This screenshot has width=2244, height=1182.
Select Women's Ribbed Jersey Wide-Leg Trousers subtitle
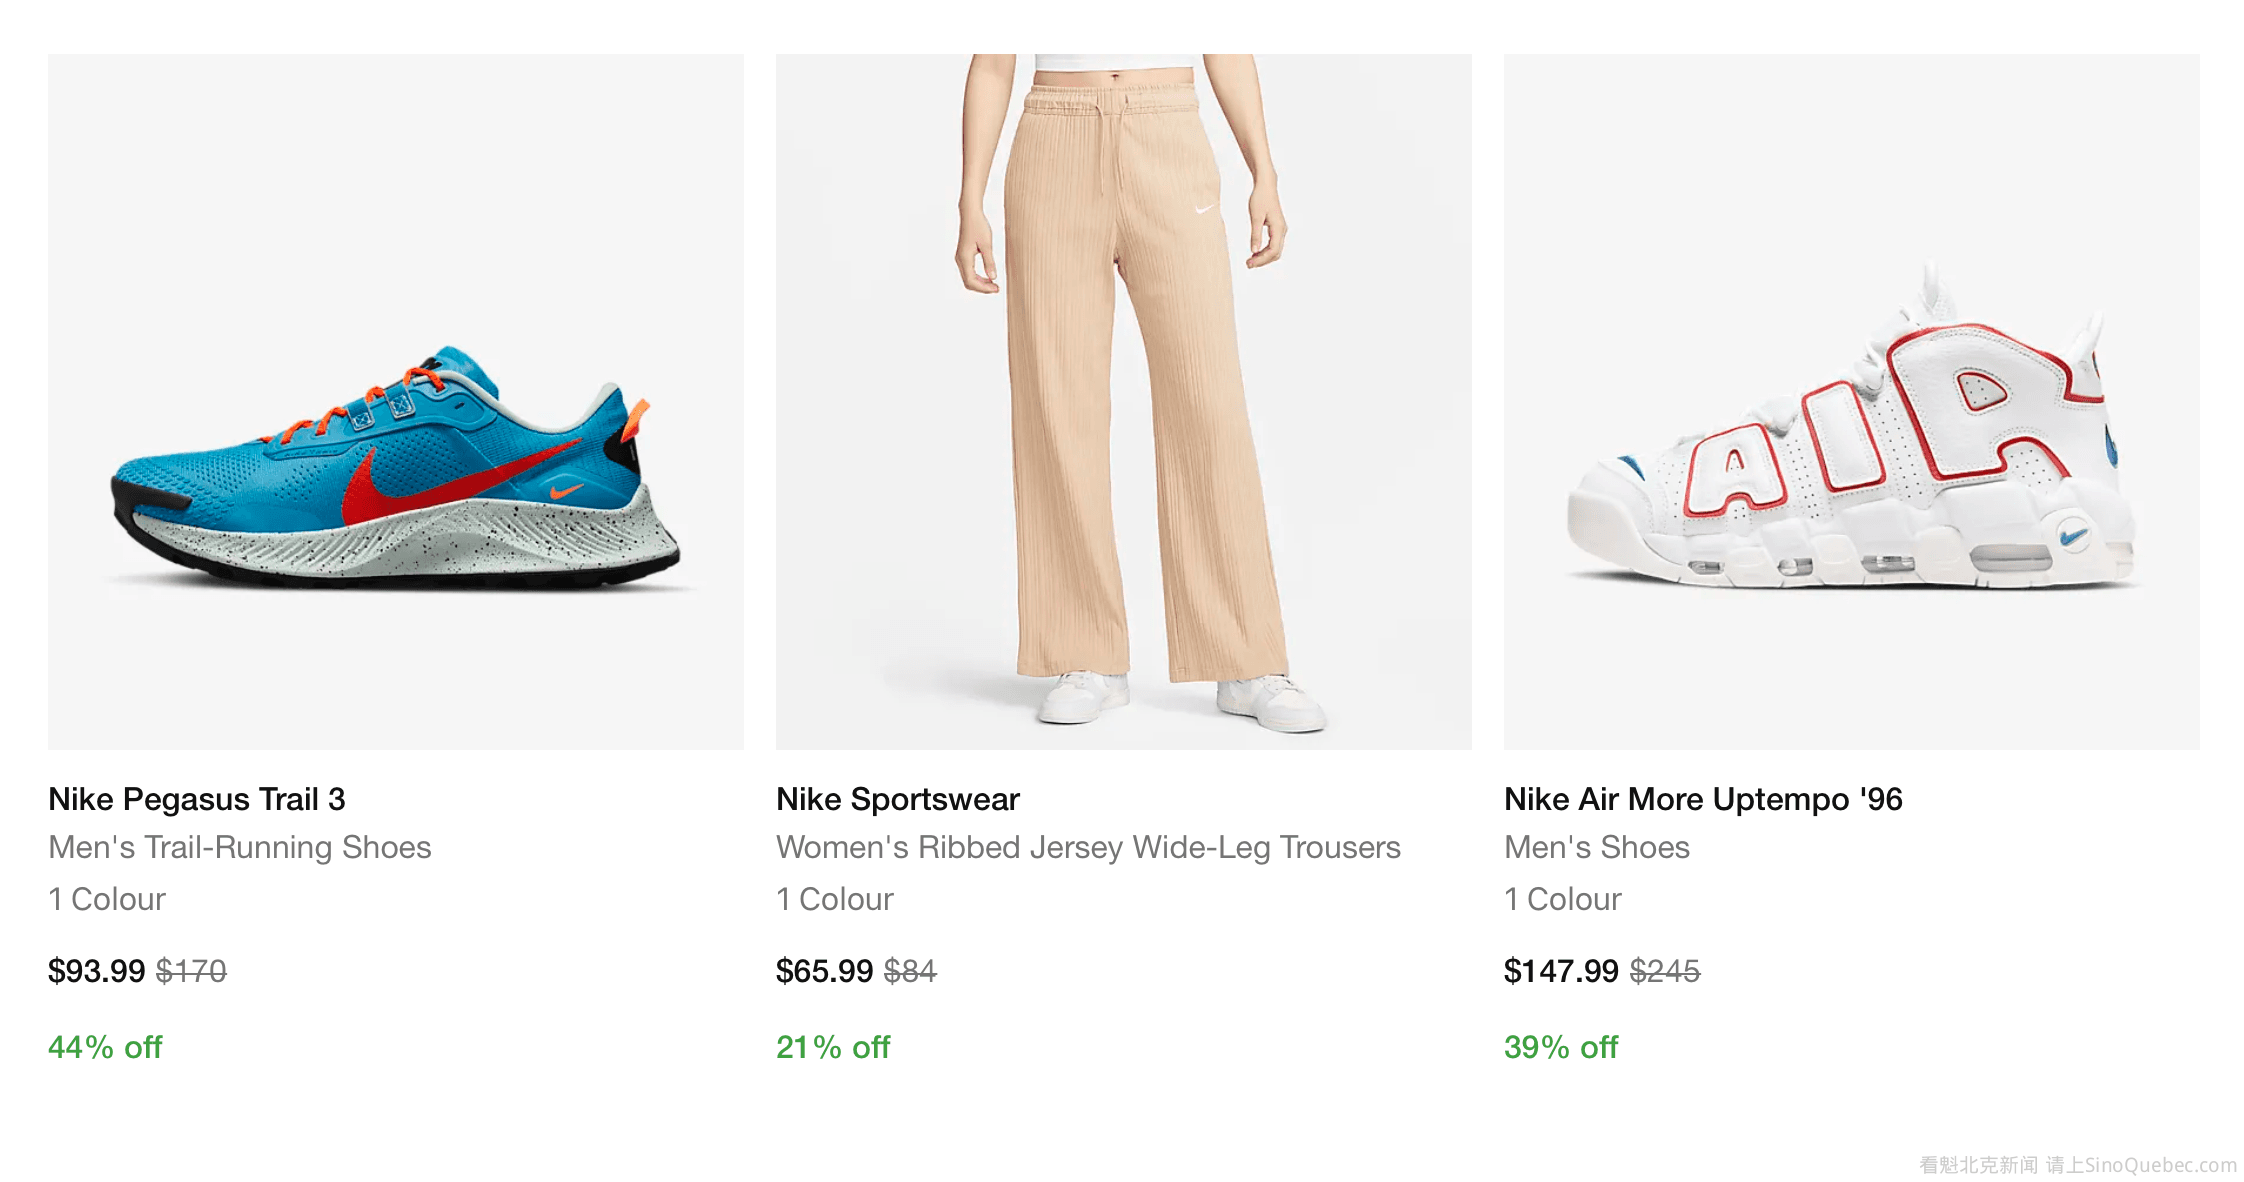tap(1088, 847)
